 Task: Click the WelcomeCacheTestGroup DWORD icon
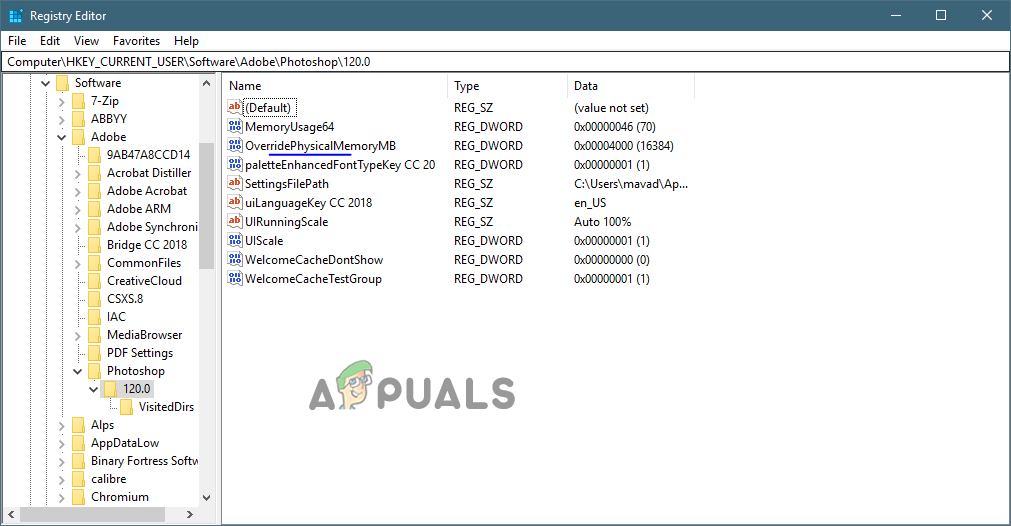tap(235, 278)
